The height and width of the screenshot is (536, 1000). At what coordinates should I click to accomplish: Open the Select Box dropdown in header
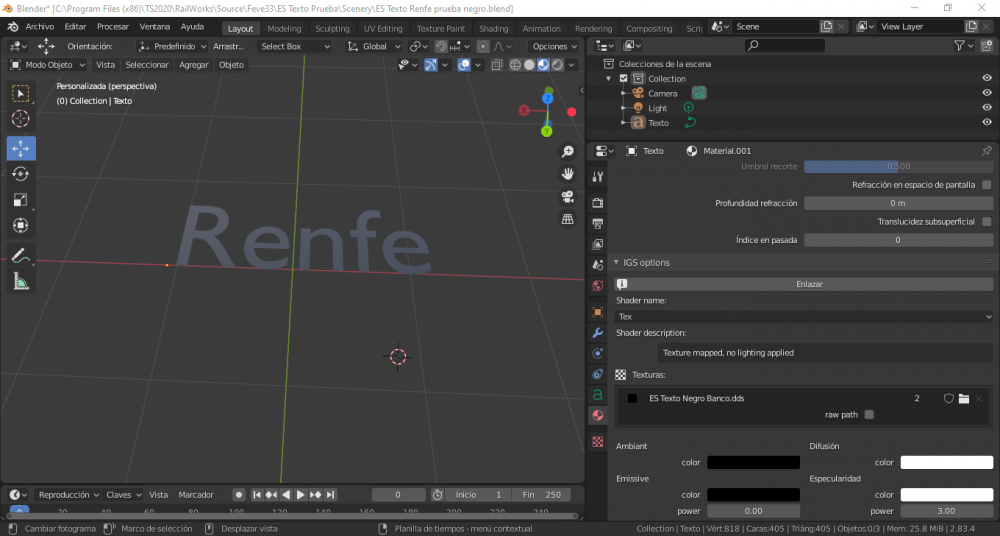pos(295,47)
